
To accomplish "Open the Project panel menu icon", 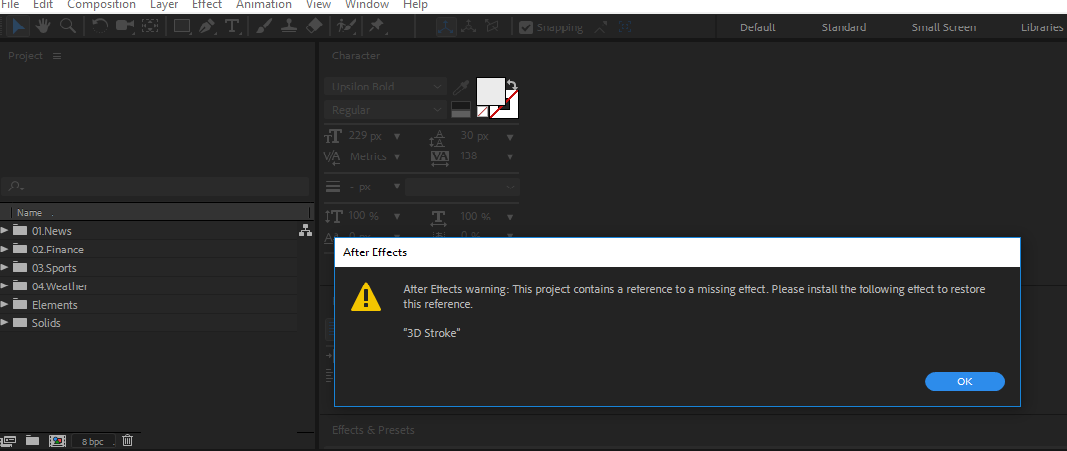I will coord(57,56).
